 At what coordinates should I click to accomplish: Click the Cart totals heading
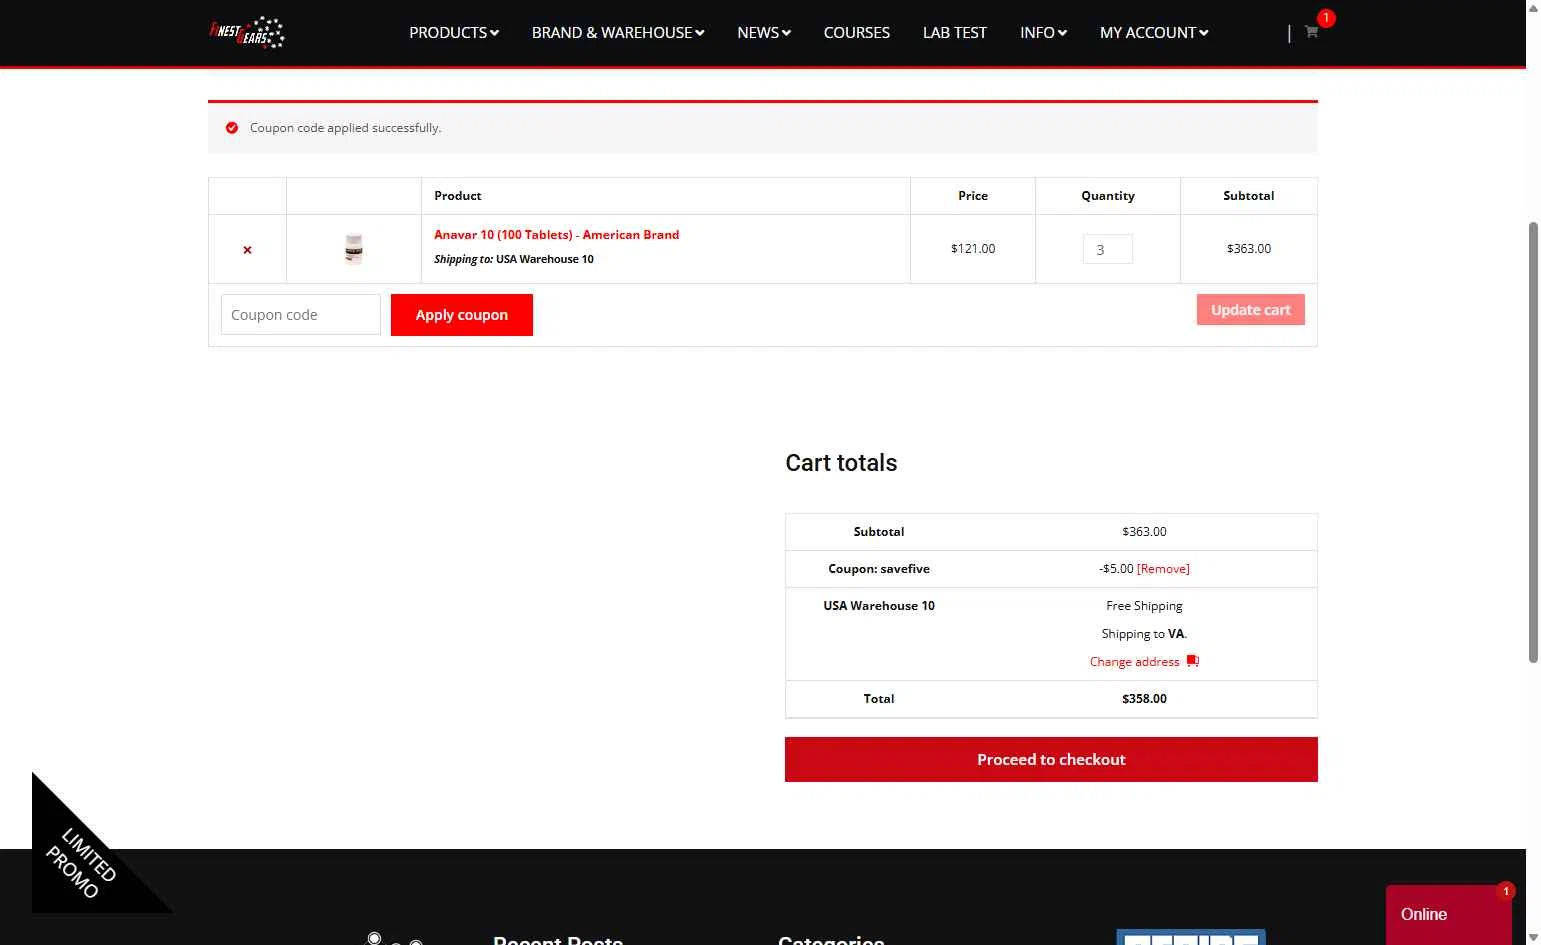[x=841, y=463]
